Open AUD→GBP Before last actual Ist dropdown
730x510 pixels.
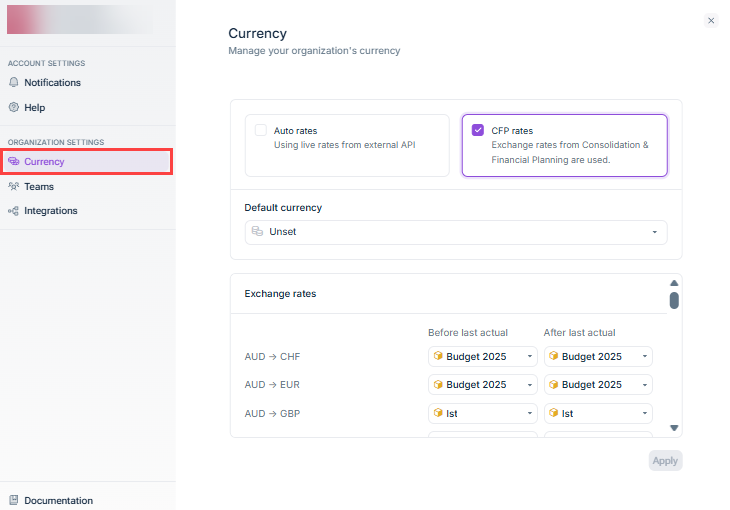[x=482, y=414]
